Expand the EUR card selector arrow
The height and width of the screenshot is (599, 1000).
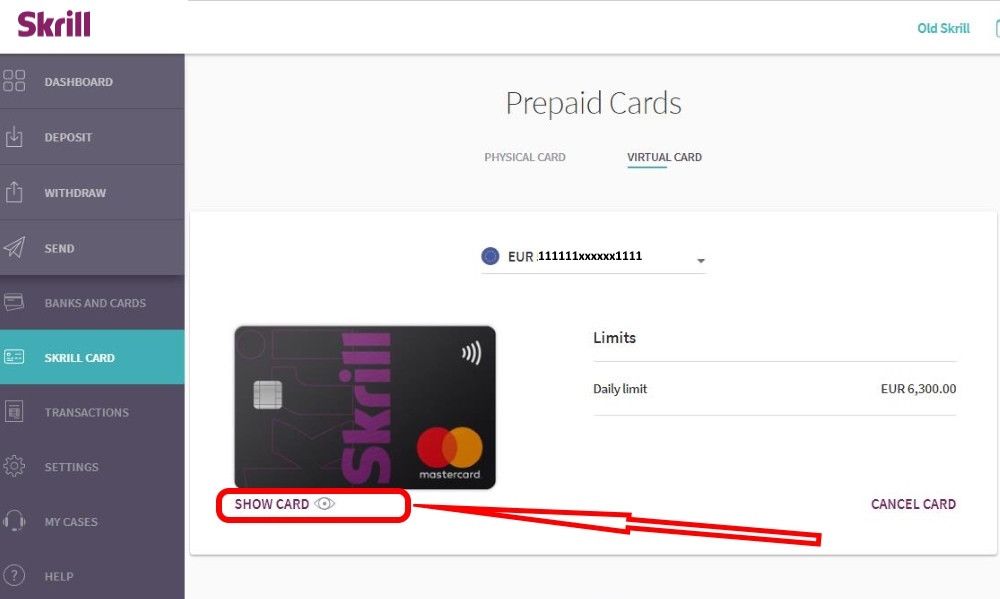pyautogui.click(x=701, y=260)
